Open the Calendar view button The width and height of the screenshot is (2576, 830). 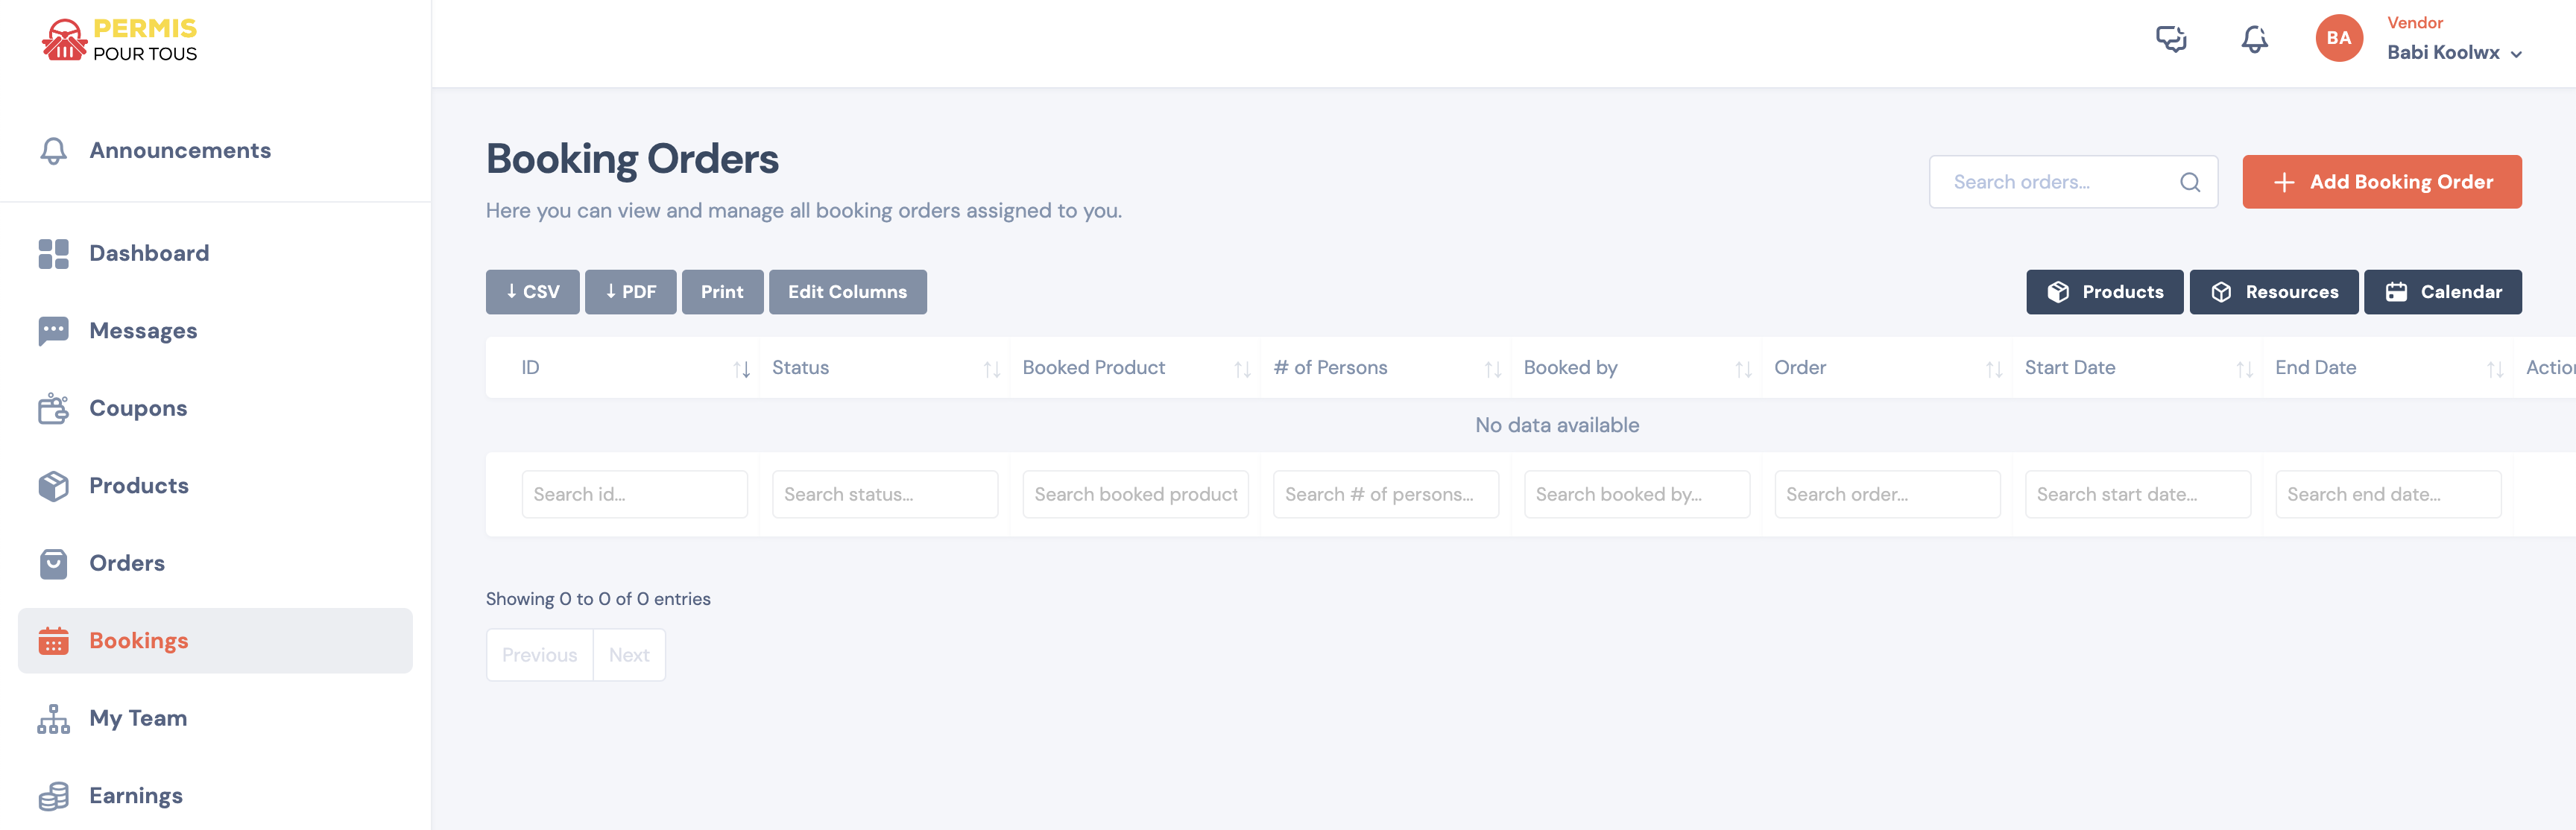[2442, 292]
